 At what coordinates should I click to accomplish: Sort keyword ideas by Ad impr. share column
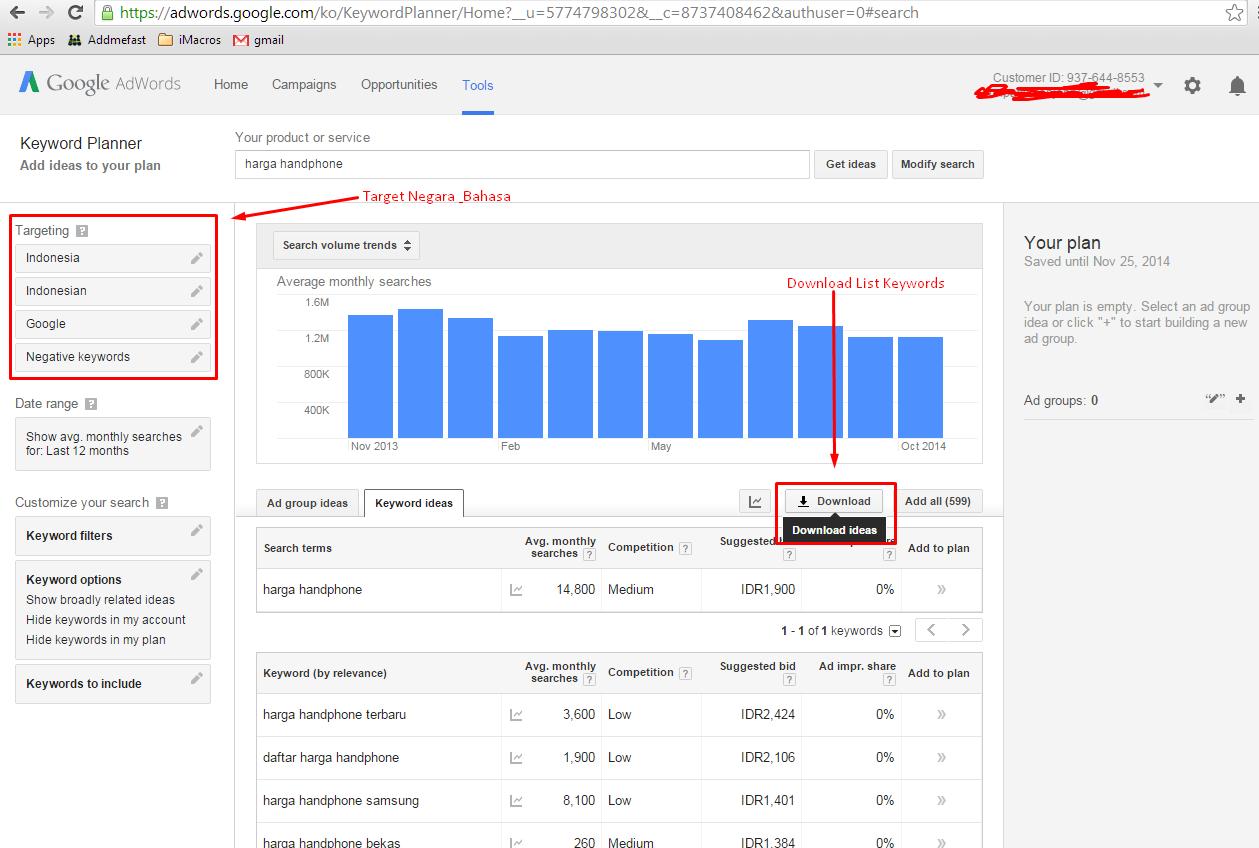[857, 666]
